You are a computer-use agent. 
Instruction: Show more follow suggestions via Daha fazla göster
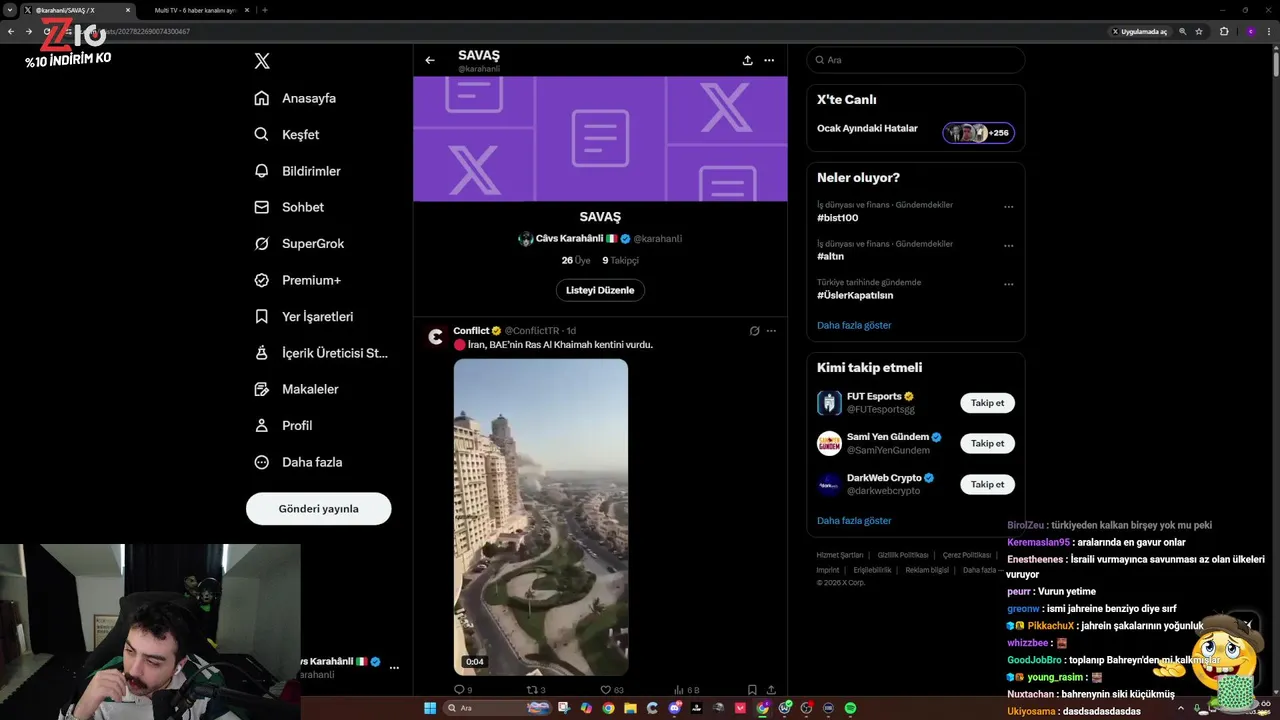click(854, 521)
